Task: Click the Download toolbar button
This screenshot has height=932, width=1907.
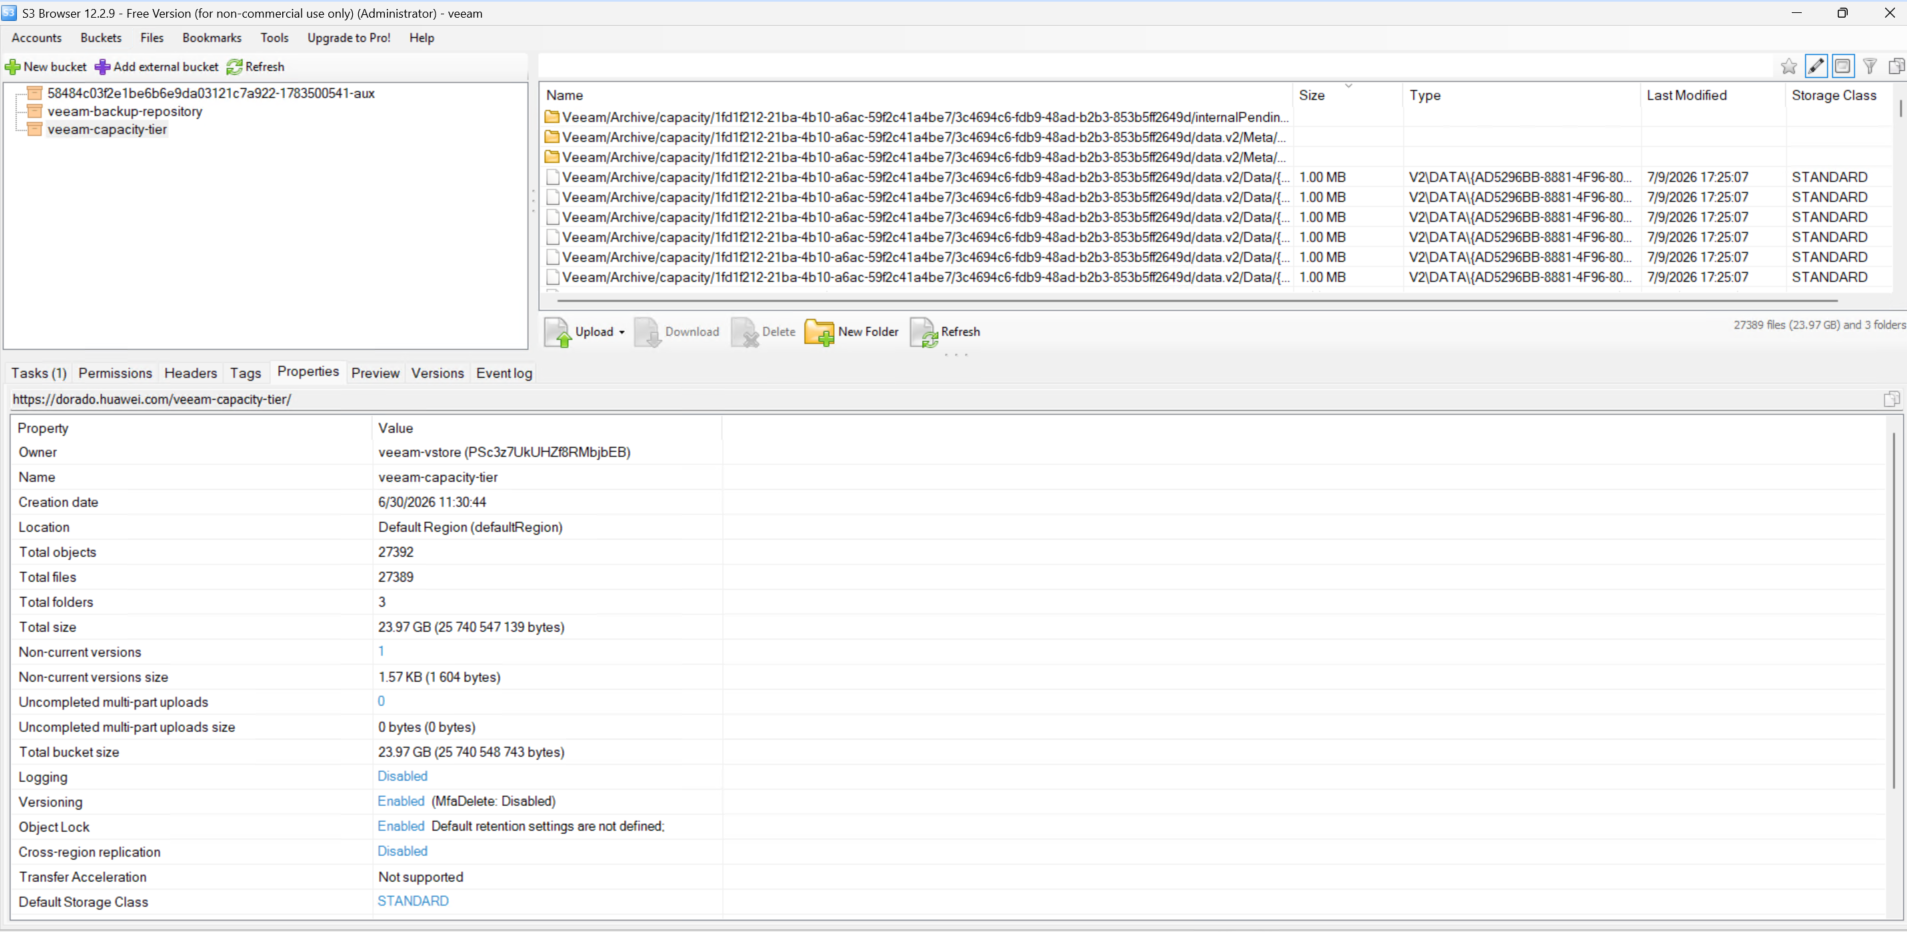Action: [677, 332]
